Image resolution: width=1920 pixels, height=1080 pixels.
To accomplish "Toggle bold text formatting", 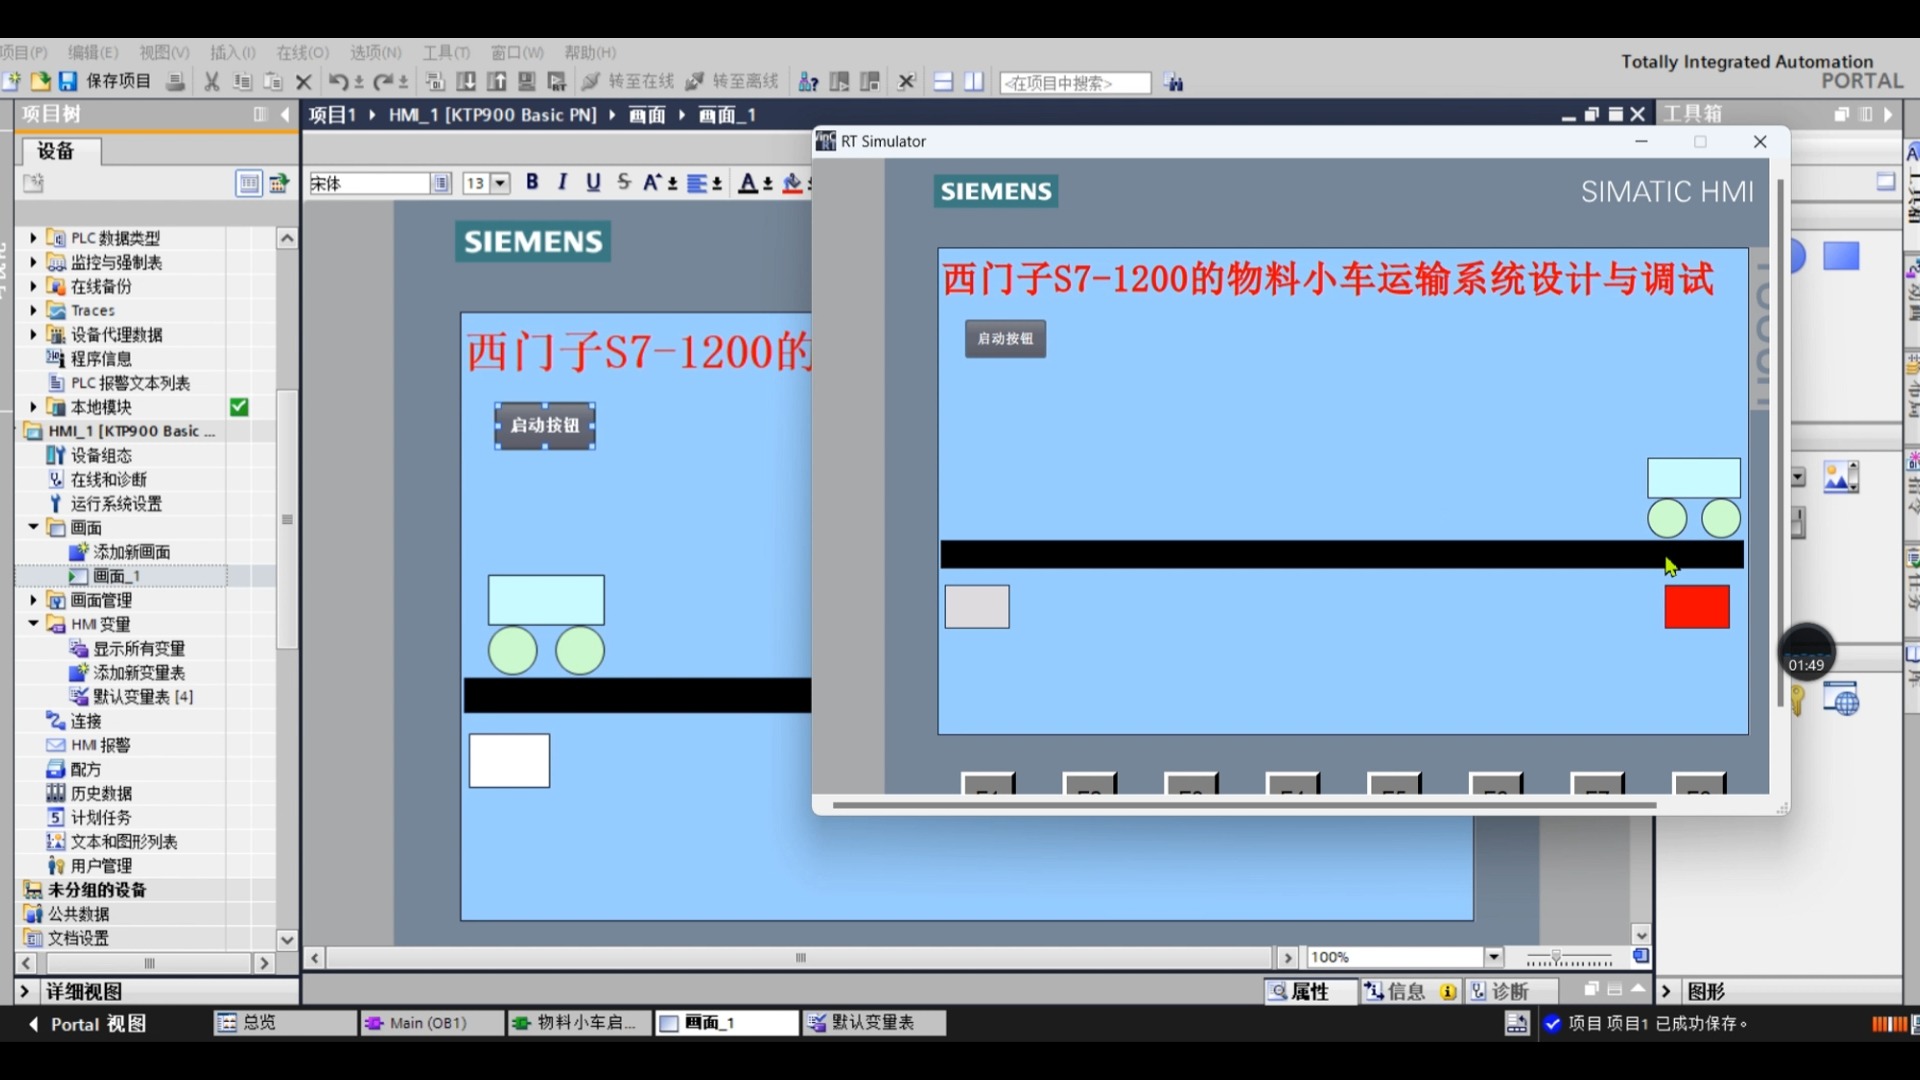I will click(x=532, y=182).
